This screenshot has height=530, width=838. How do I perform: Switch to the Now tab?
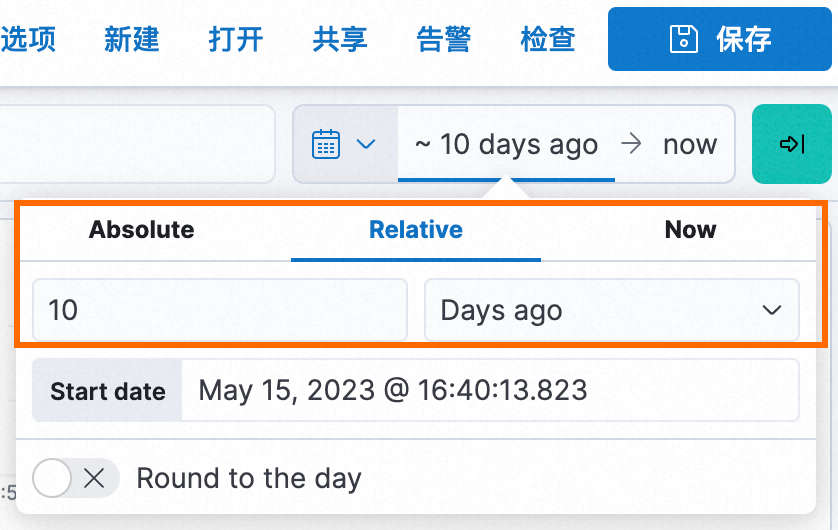coord(690,230)
